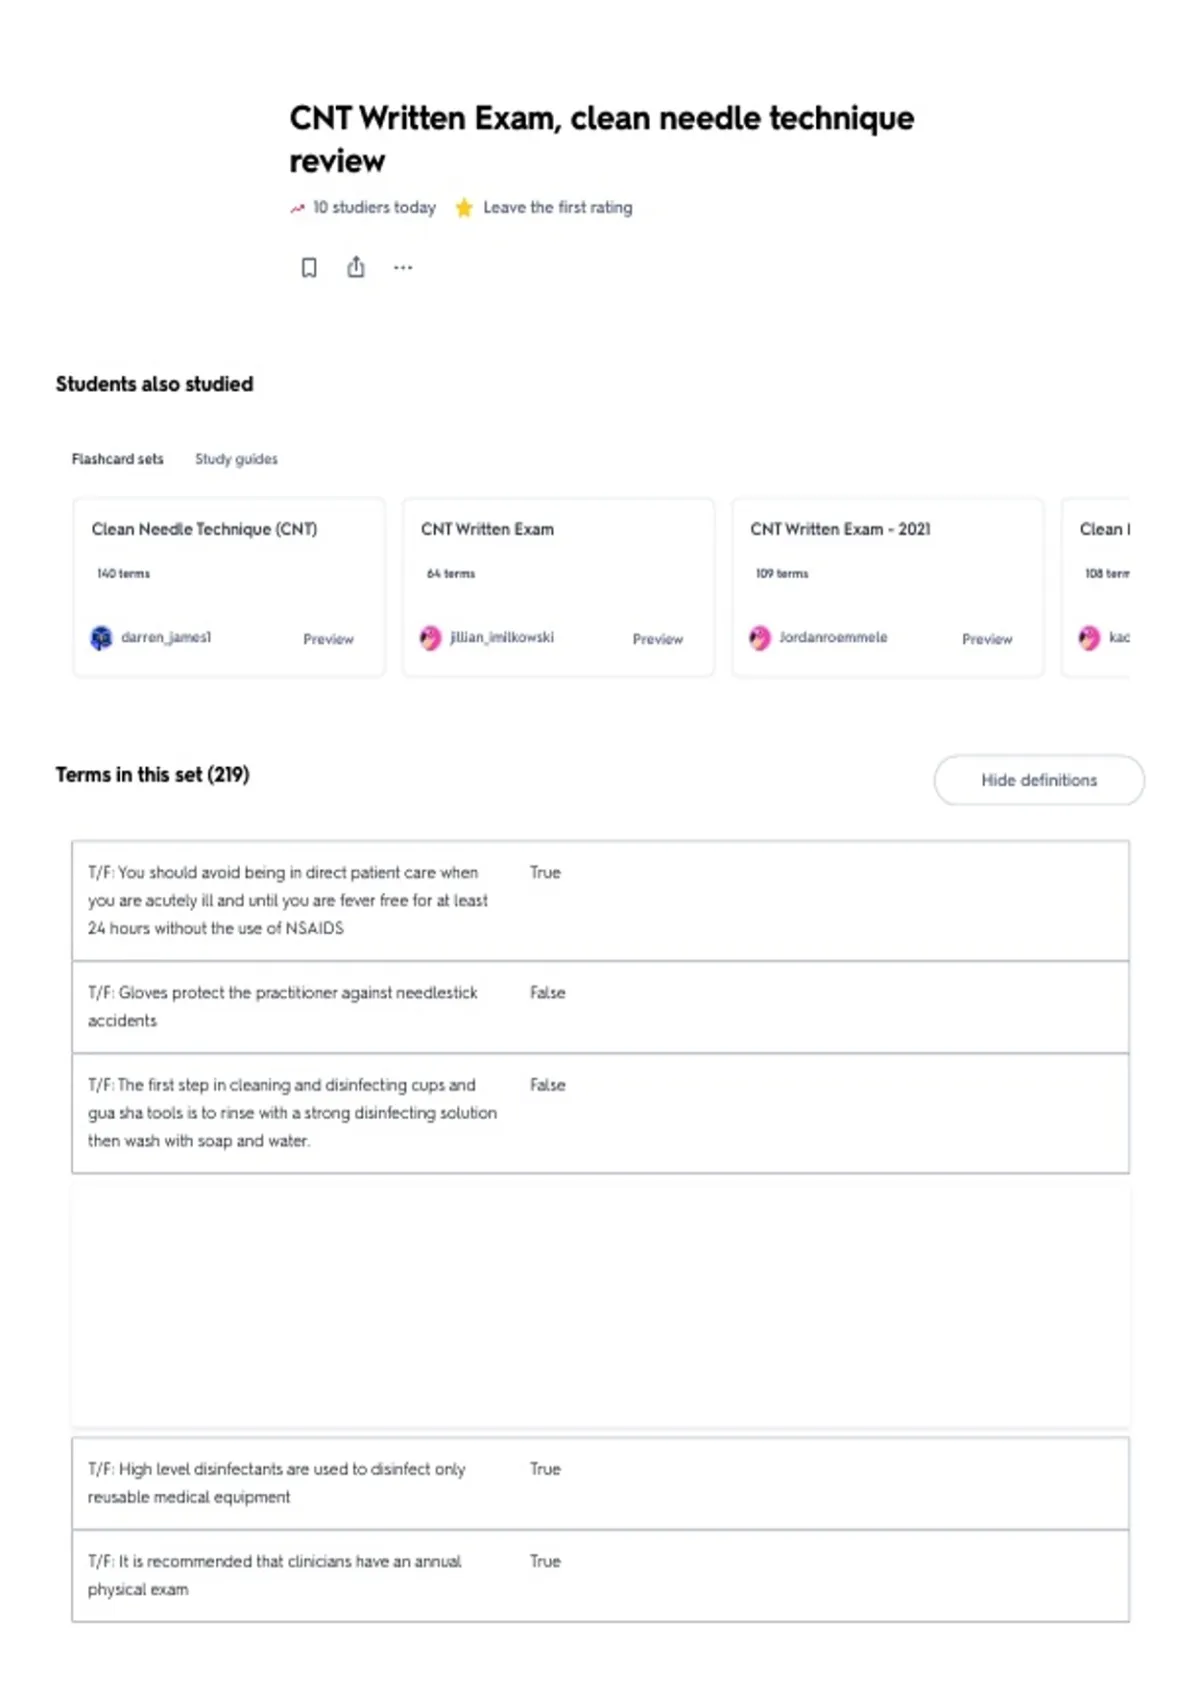
Task: Click the bookmark save icon
Action: pyautogui.click(x=309, y=267)
